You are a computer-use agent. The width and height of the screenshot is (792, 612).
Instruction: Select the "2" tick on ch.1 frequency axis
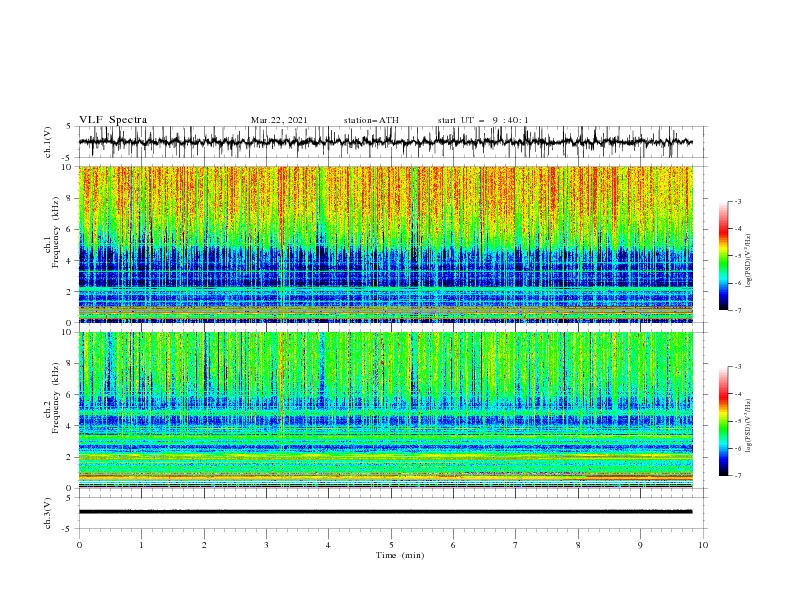coord(71,291)
